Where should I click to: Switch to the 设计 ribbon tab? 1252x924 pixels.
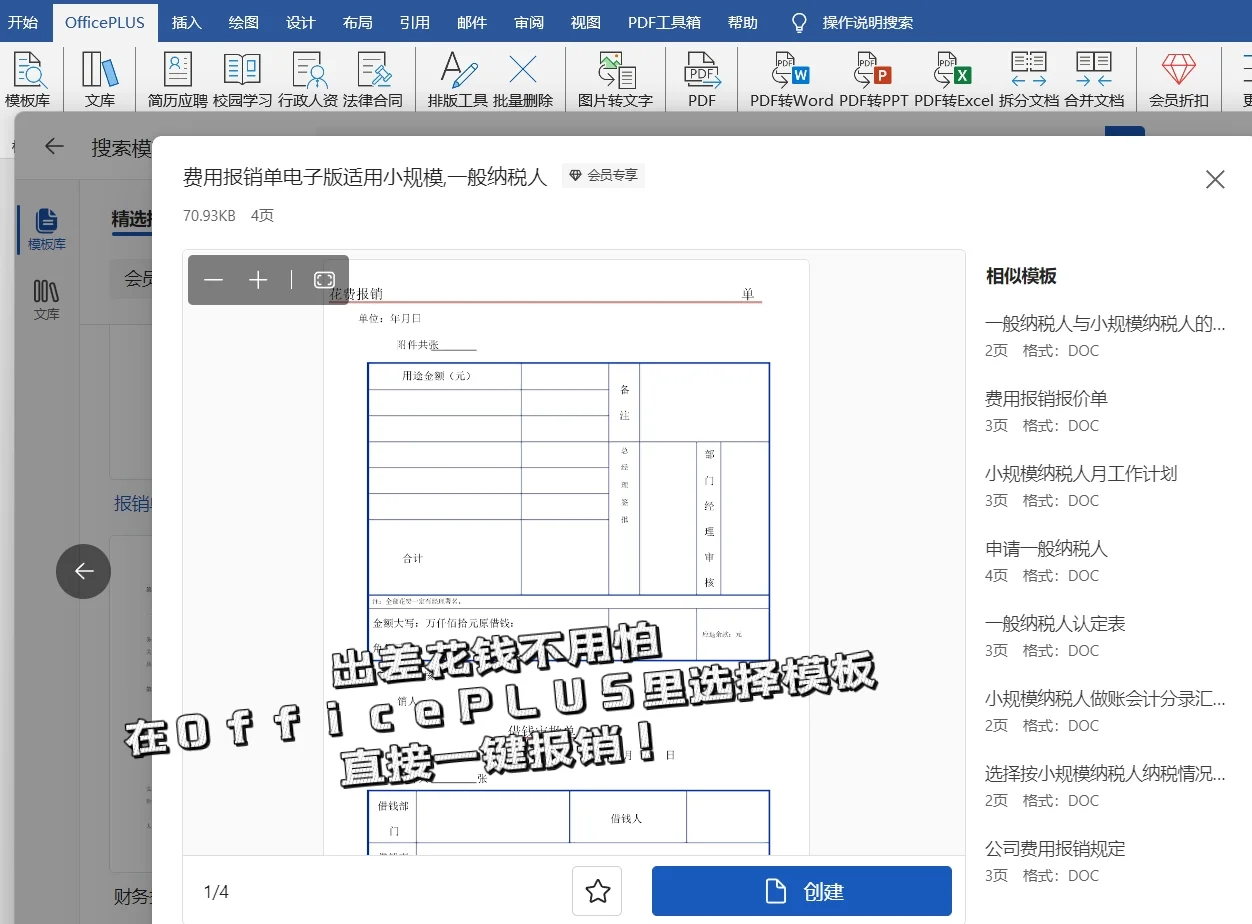coord(300,22)
